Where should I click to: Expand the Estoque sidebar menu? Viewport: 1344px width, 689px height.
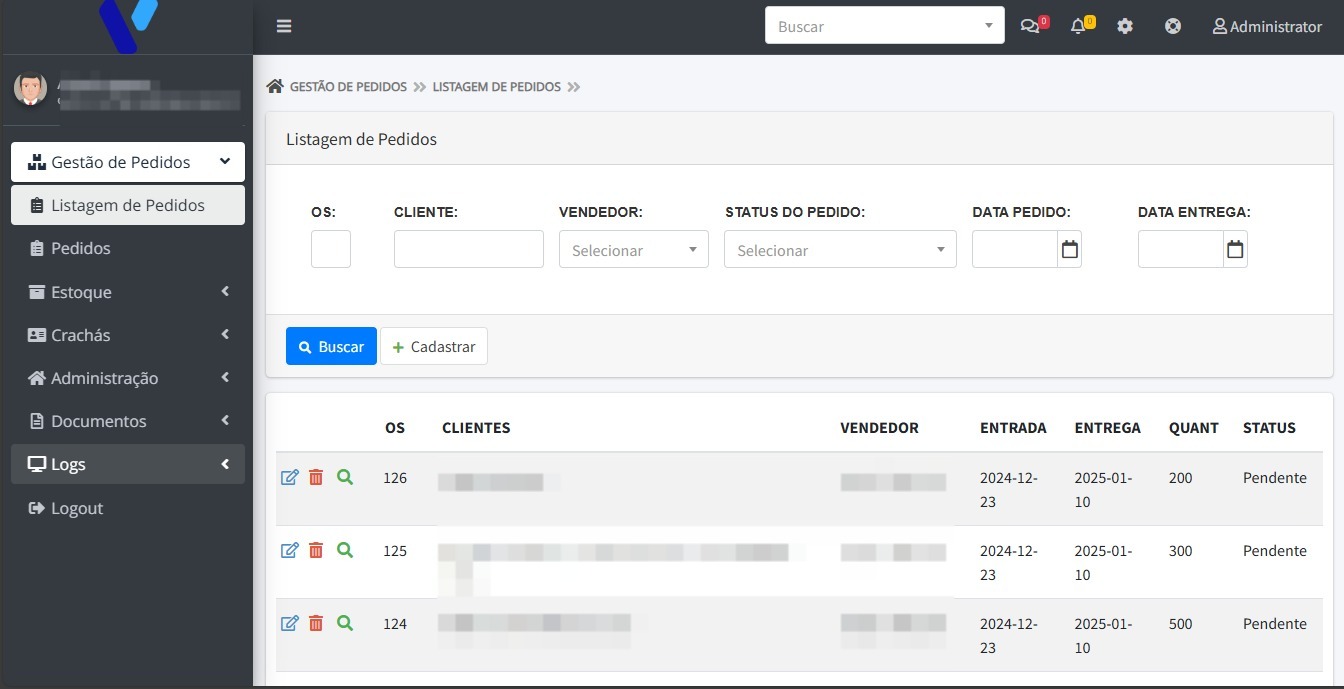(x=128, y=292)
